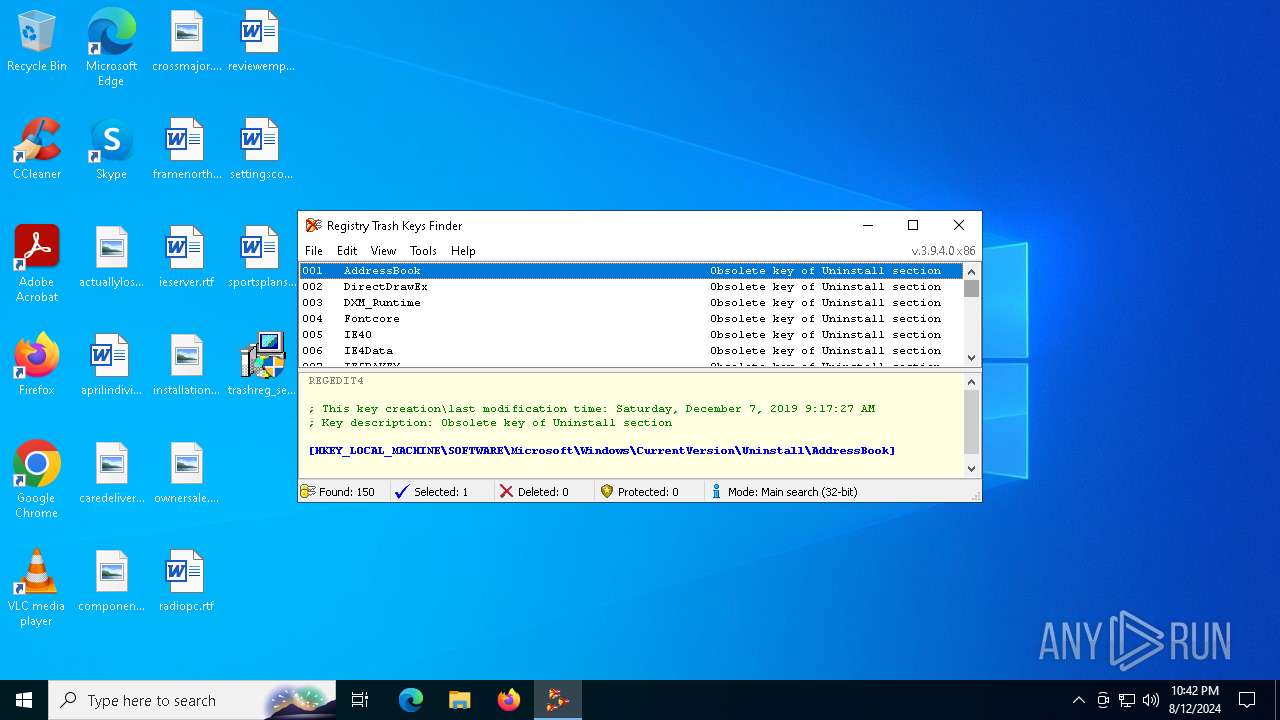Click the details pane scroll down arrow
The height and width of the screenshot is (720, 1280).
tap(971, 468)
